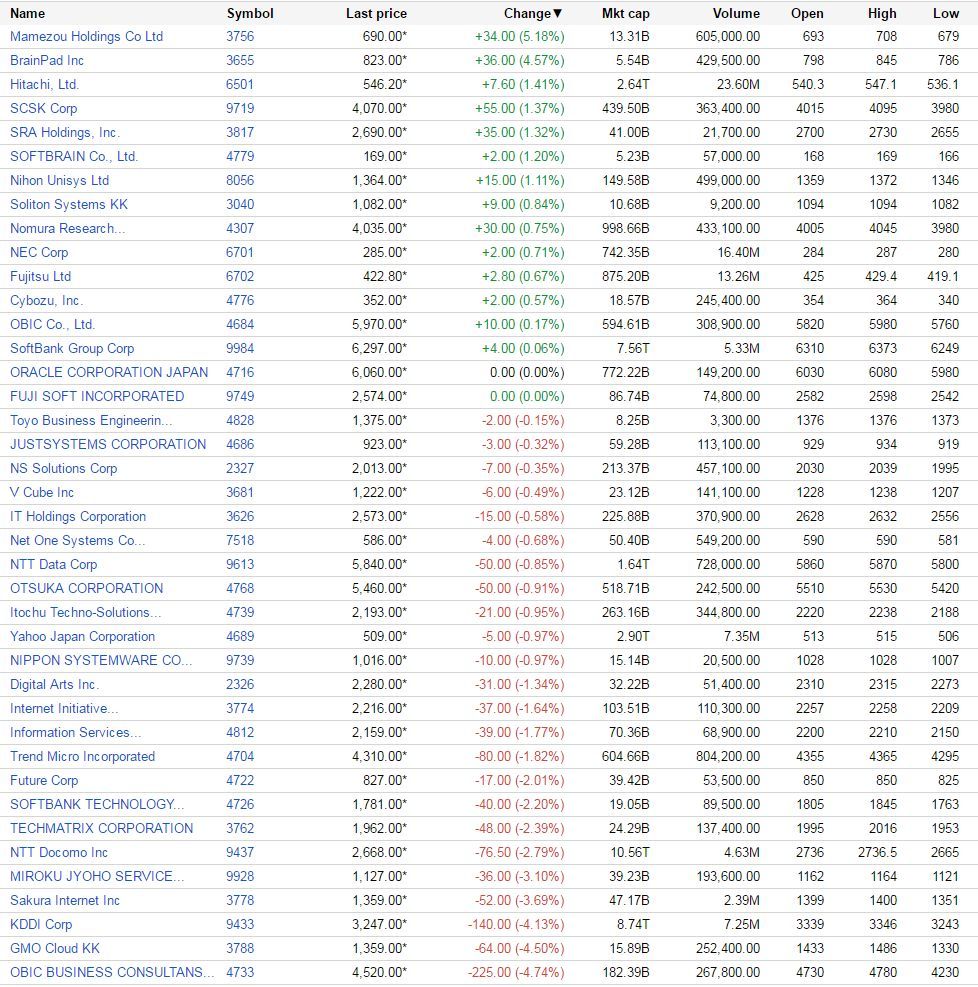Open Mamezou Holdings Co Ltd link
Screen dimensions: 978x987
(x=87, y=37)
